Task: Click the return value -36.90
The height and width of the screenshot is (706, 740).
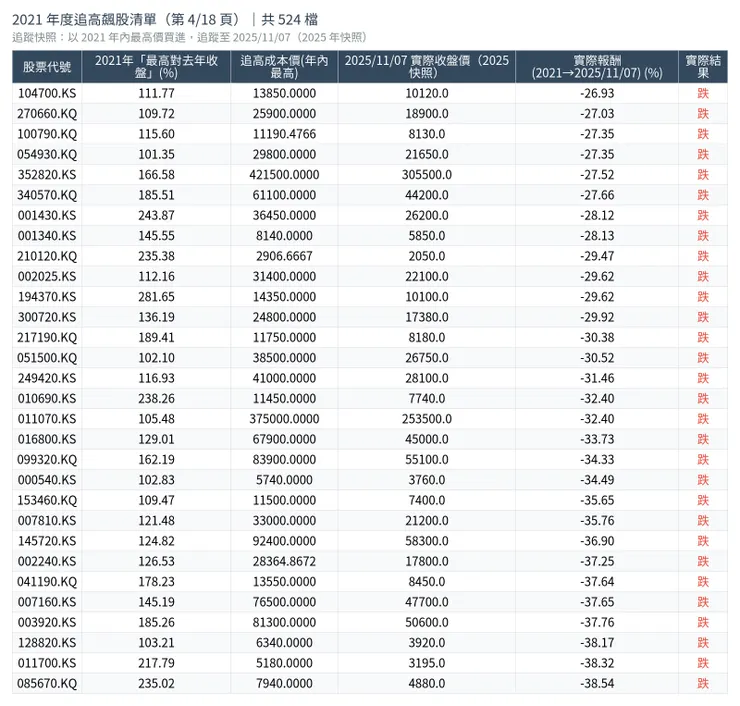Action: click(597, 541)
